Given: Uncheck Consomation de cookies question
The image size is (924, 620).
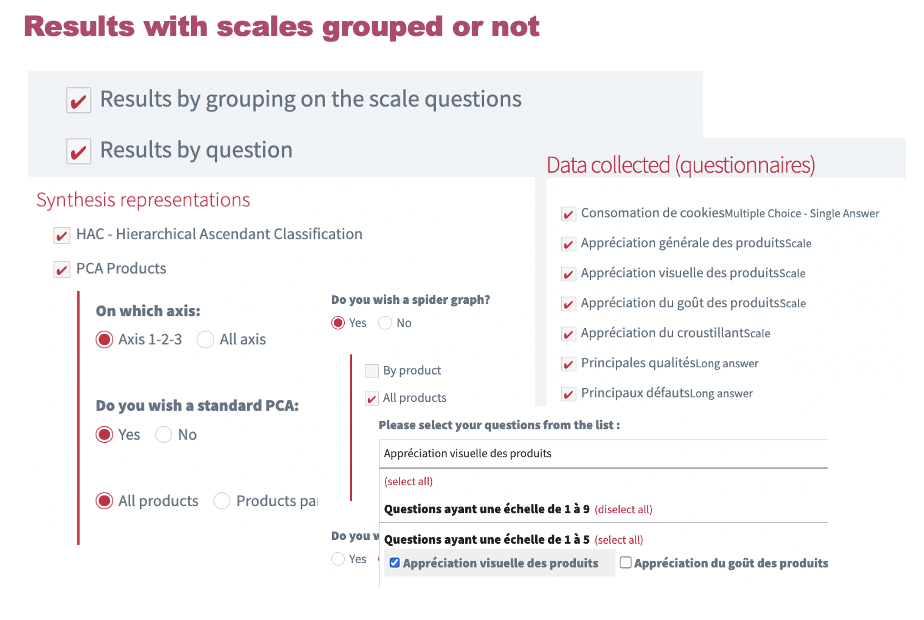Looking at the screenshot, I should [x=568, y=214].
